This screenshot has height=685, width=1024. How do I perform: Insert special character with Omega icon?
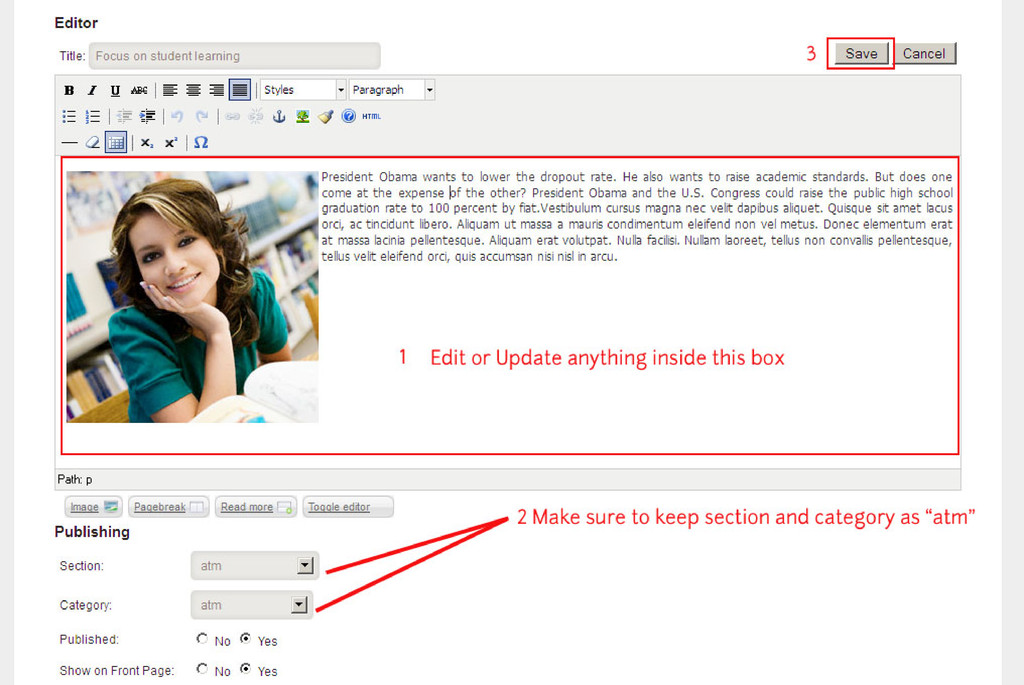pos(201,142)
